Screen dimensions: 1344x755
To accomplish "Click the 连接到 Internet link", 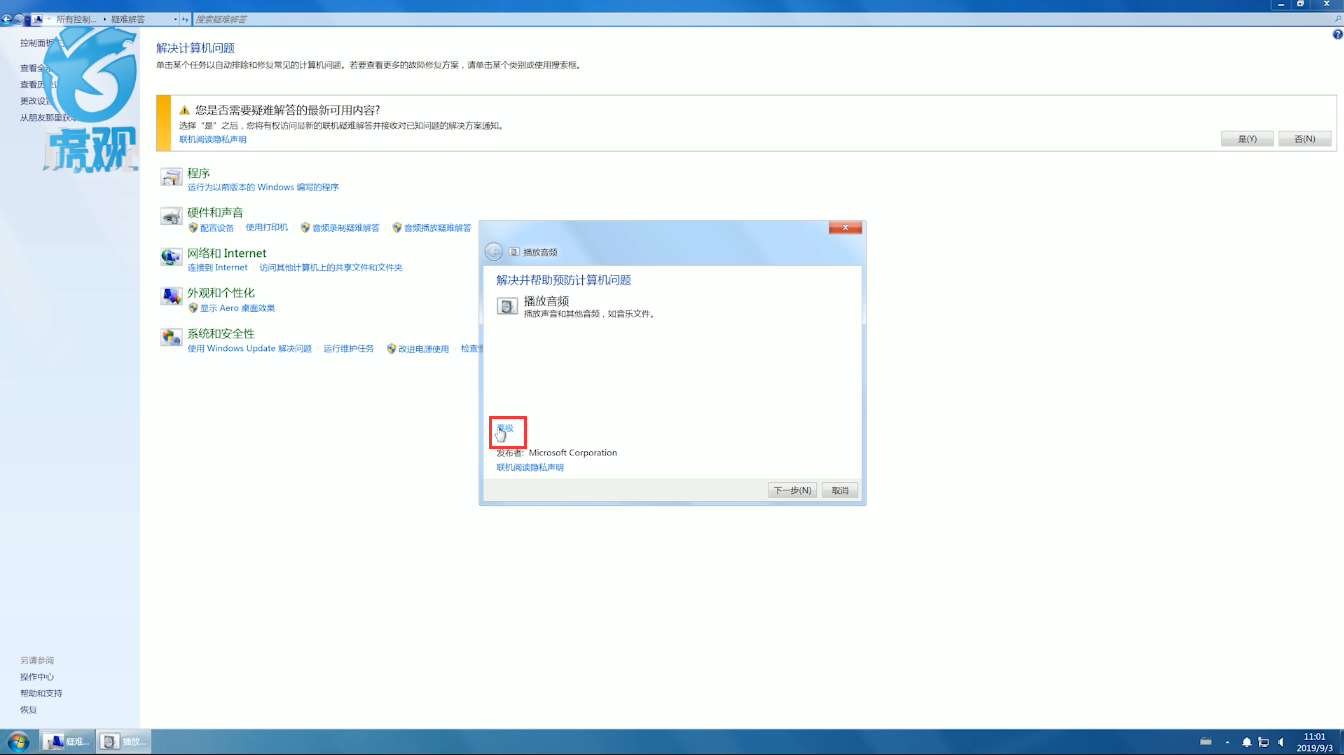I will point(217,268).
